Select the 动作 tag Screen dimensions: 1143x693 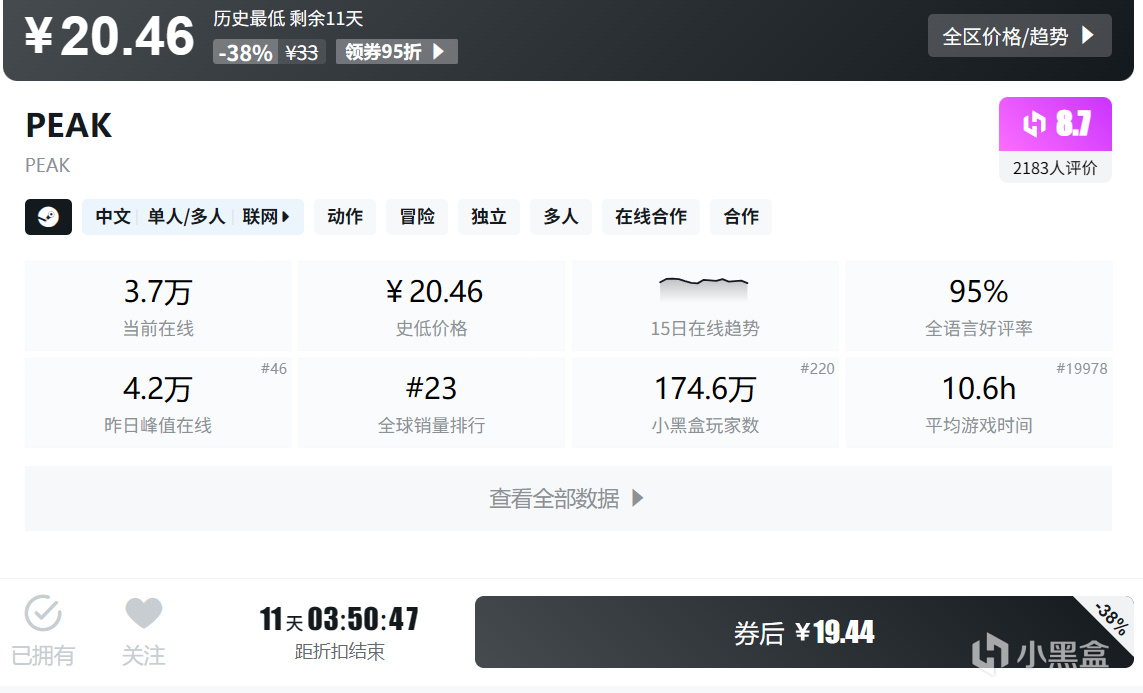(345, 216)
